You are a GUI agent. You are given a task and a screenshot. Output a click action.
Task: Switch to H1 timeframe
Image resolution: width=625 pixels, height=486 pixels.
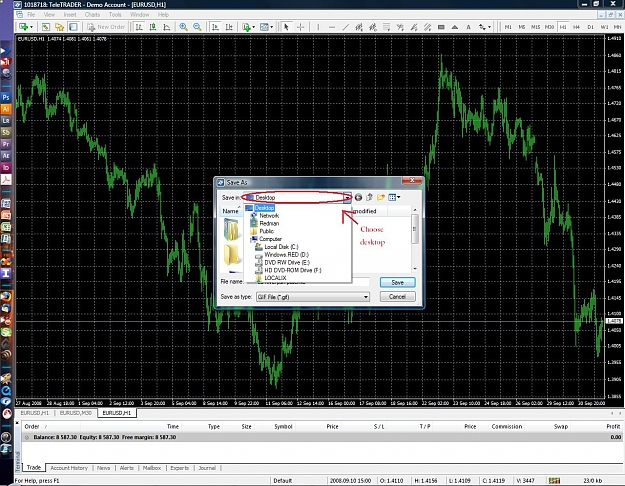(563, 27)
